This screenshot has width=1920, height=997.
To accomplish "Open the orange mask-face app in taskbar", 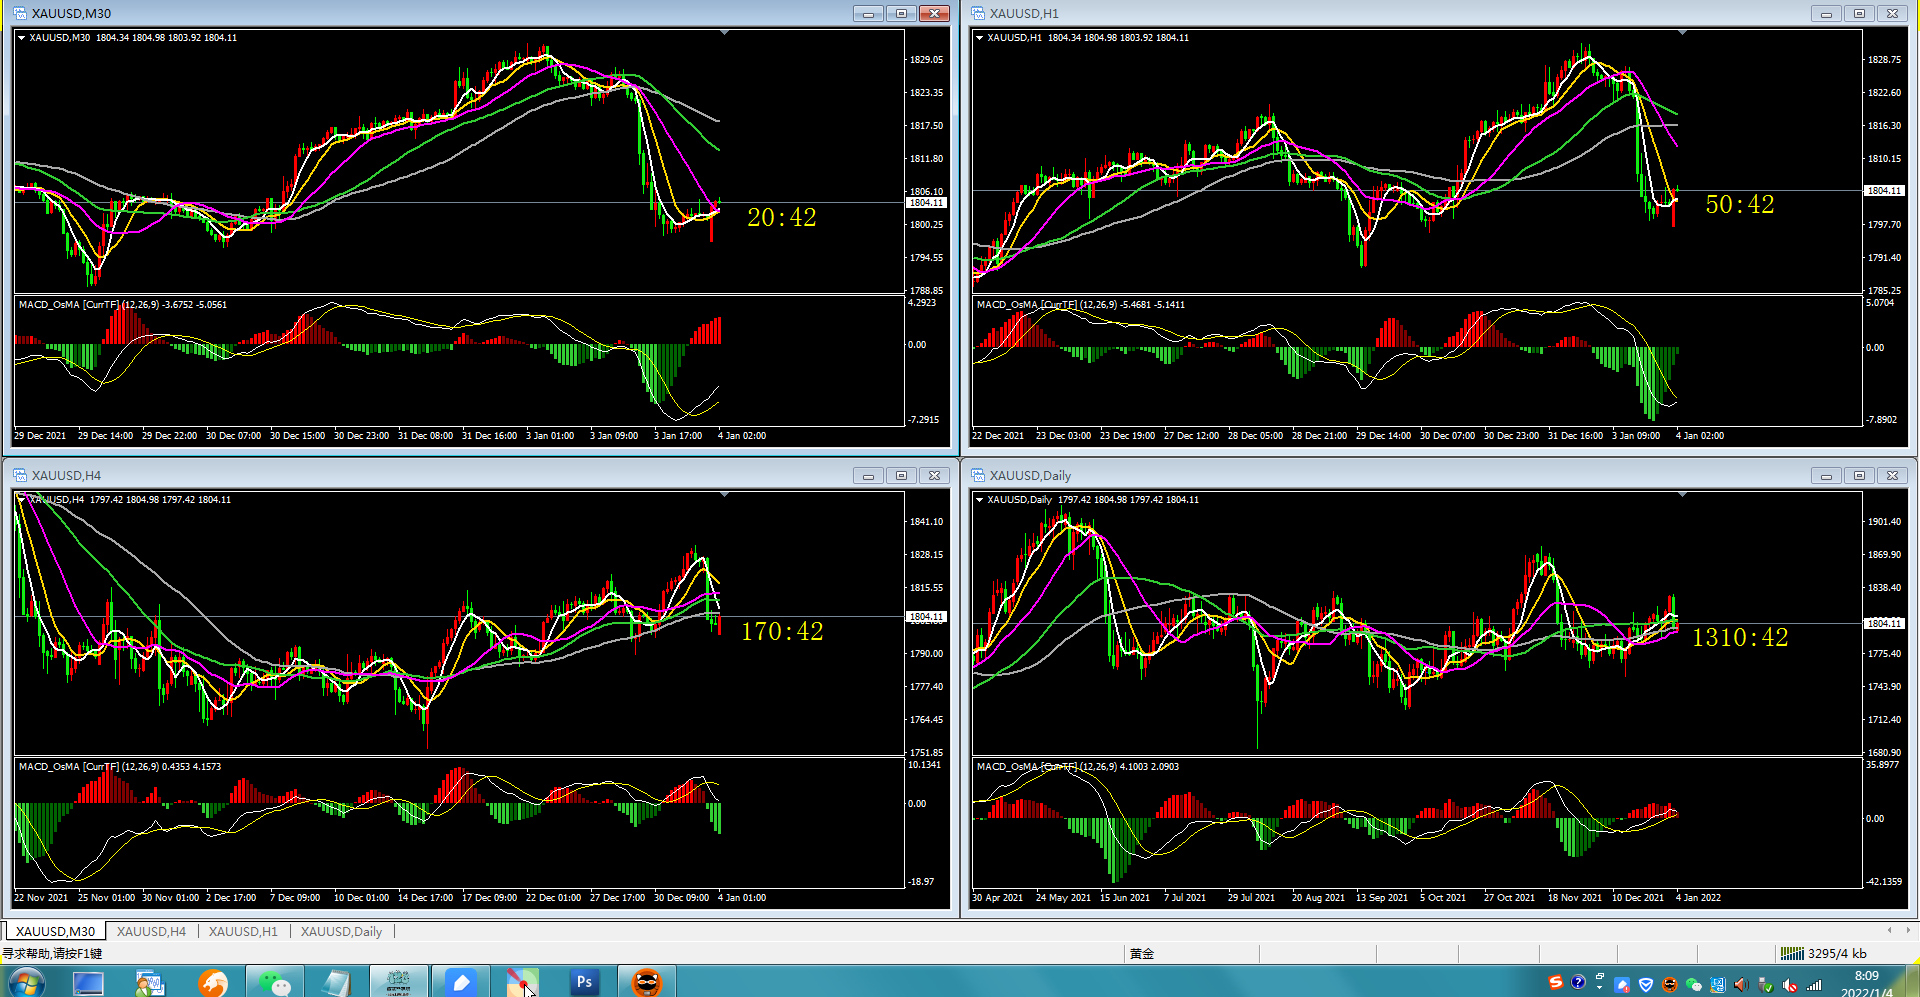I will tap(647, 984).
